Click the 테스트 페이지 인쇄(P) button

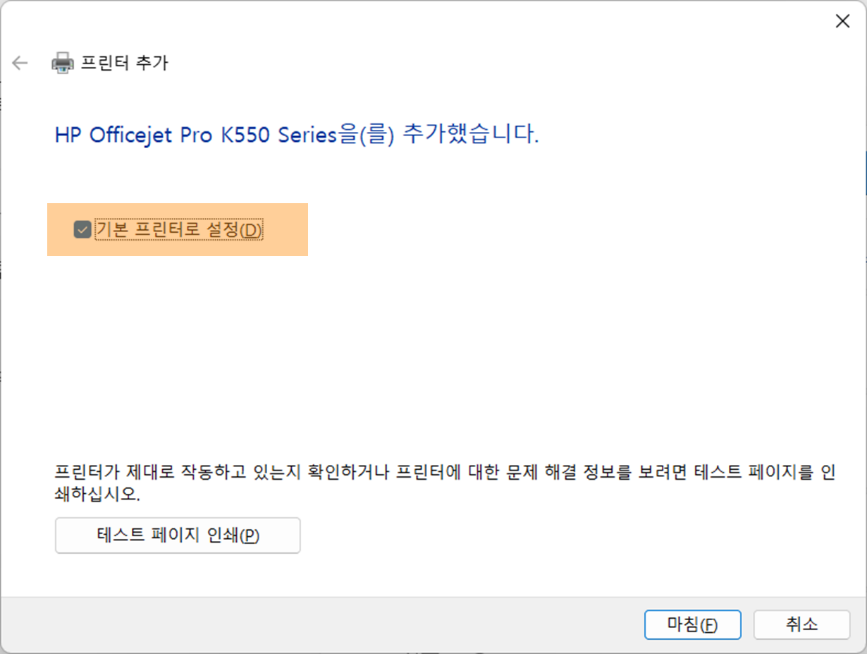[177, 535]
